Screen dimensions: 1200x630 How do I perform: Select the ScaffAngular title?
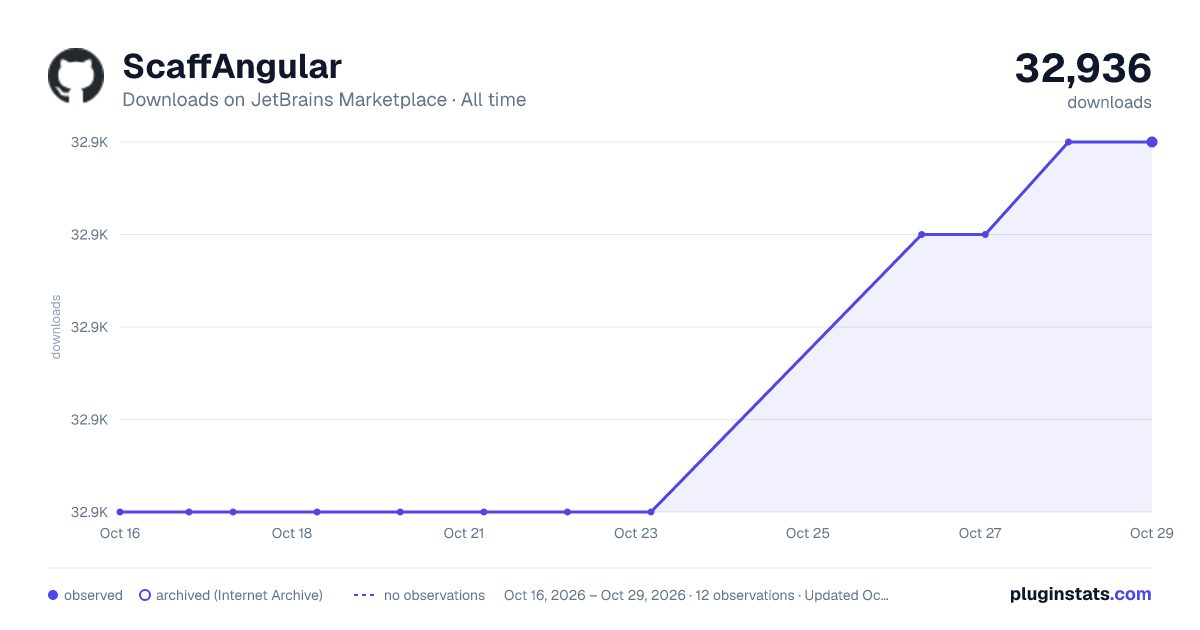click(232, 66)
